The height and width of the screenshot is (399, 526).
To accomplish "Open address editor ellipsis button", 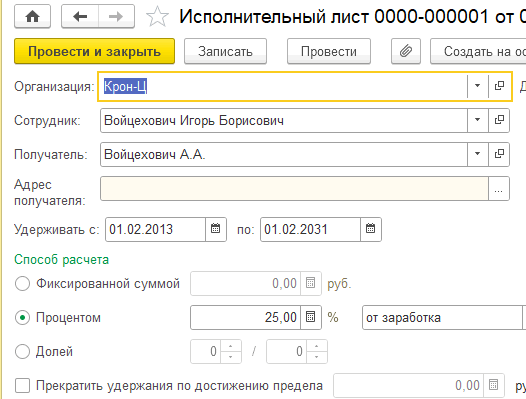I will [499, 189].
